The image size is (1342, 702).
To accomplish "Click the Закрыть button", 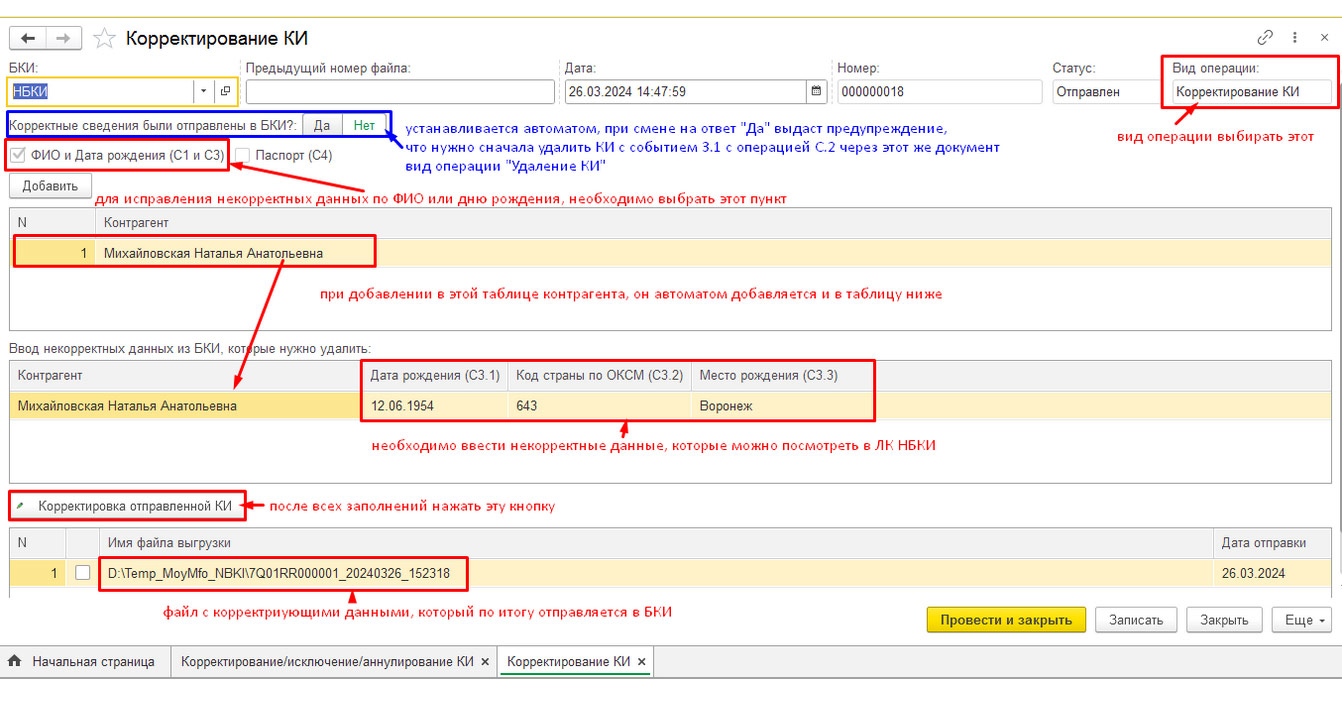I will 1224,620.
